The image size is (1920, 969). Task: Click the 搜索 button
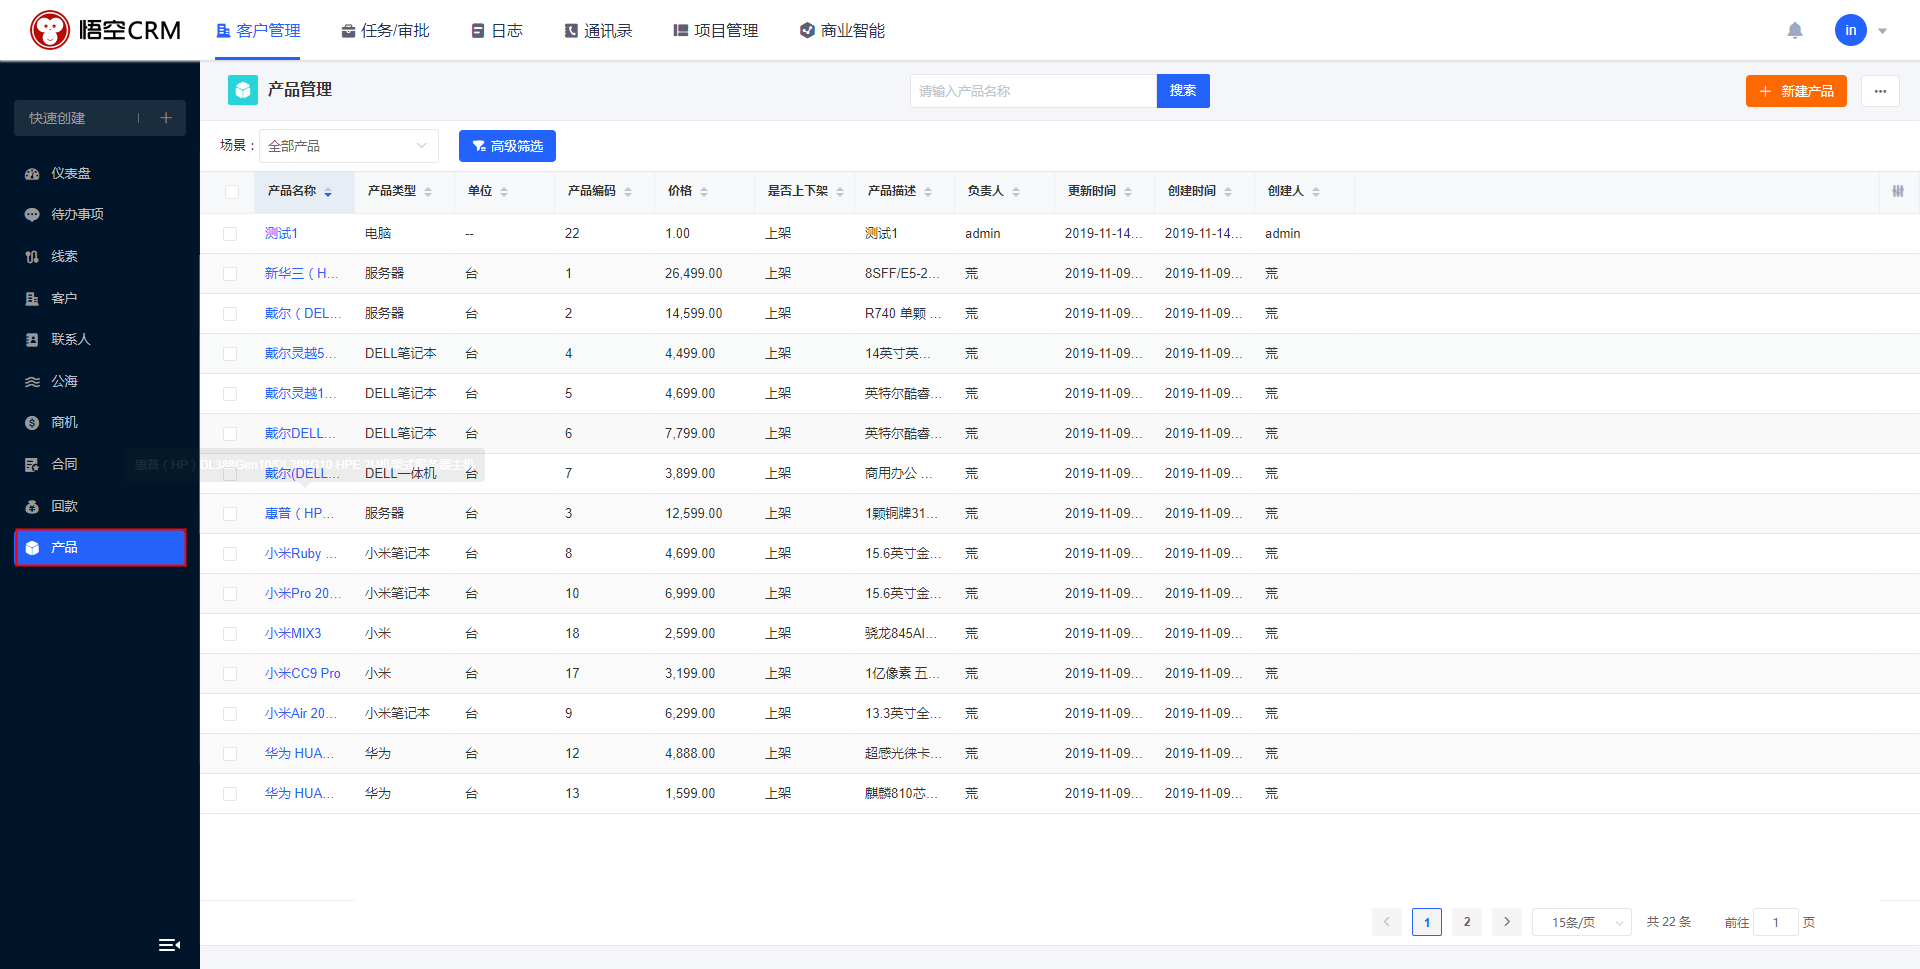coord(1183,91)
